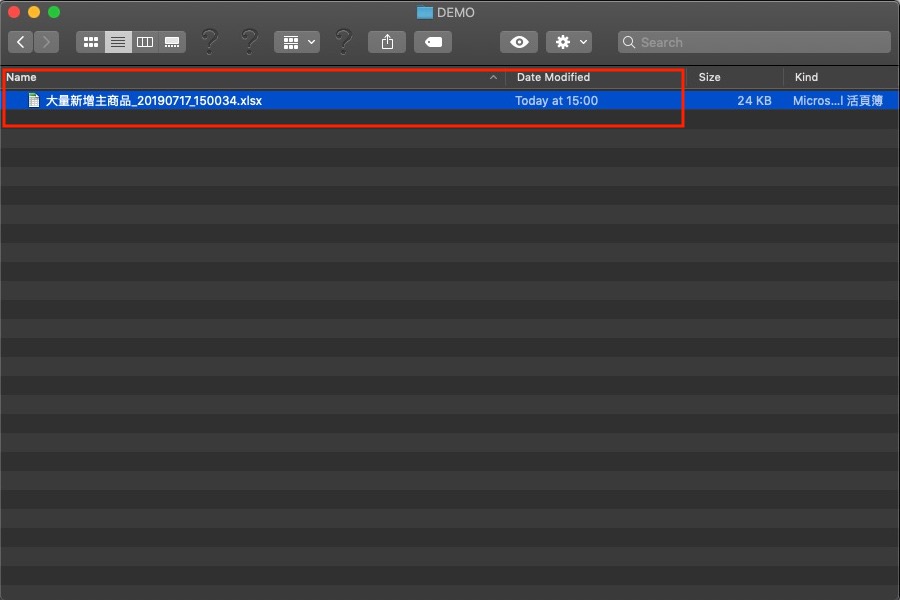Screen dimensions: 900x600
Task: Close the DEMO Finder window
Action: tap(14, 12)
